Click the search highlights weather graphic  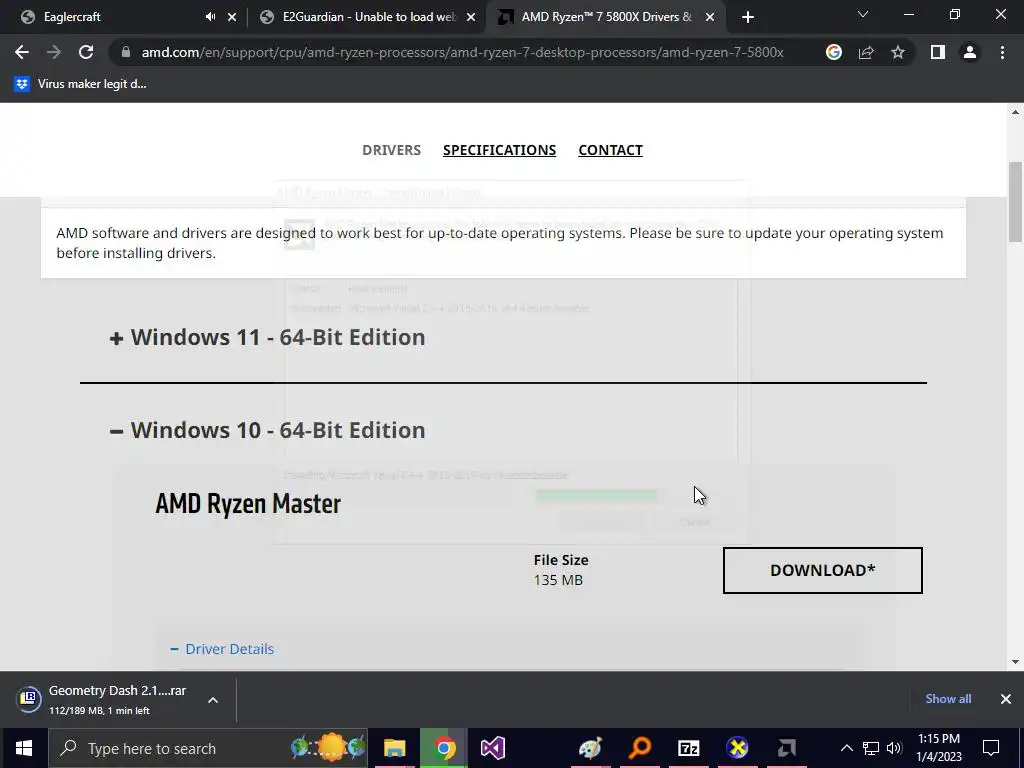coord(328,748)
